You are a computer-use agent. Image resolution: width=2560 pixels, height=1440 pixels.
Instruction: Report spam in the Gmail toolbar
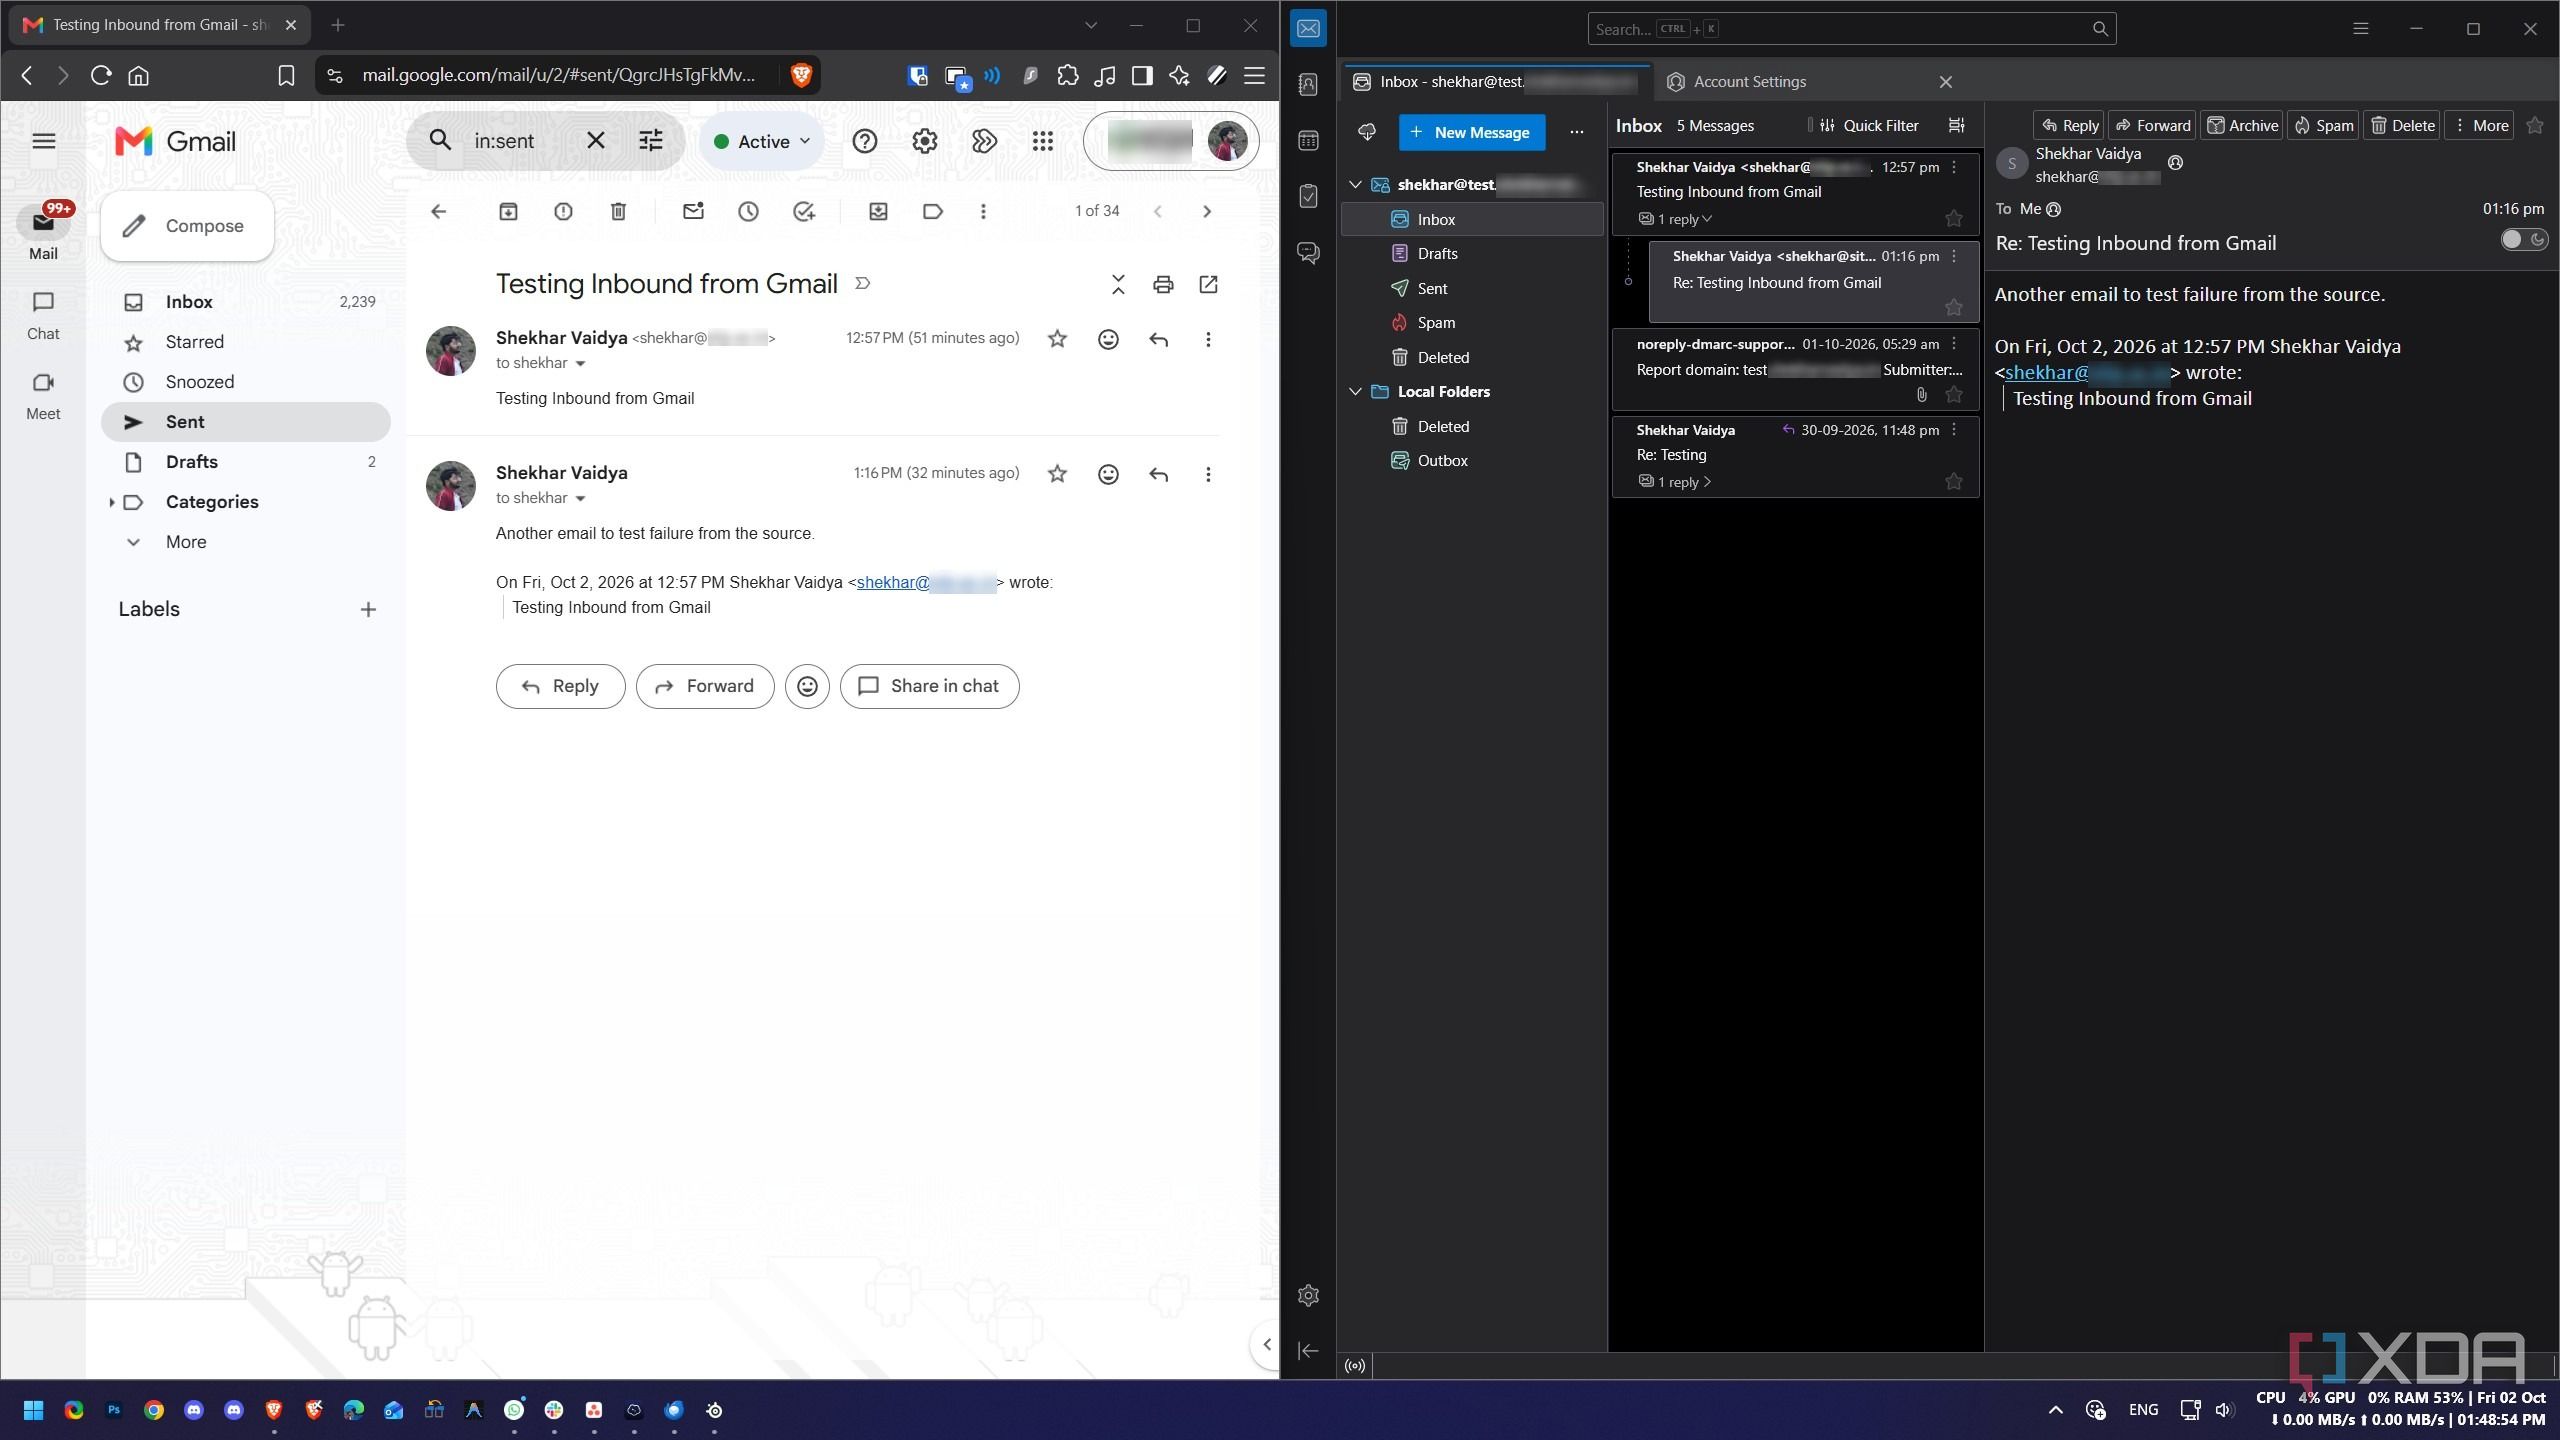click(x=563, y=211)
